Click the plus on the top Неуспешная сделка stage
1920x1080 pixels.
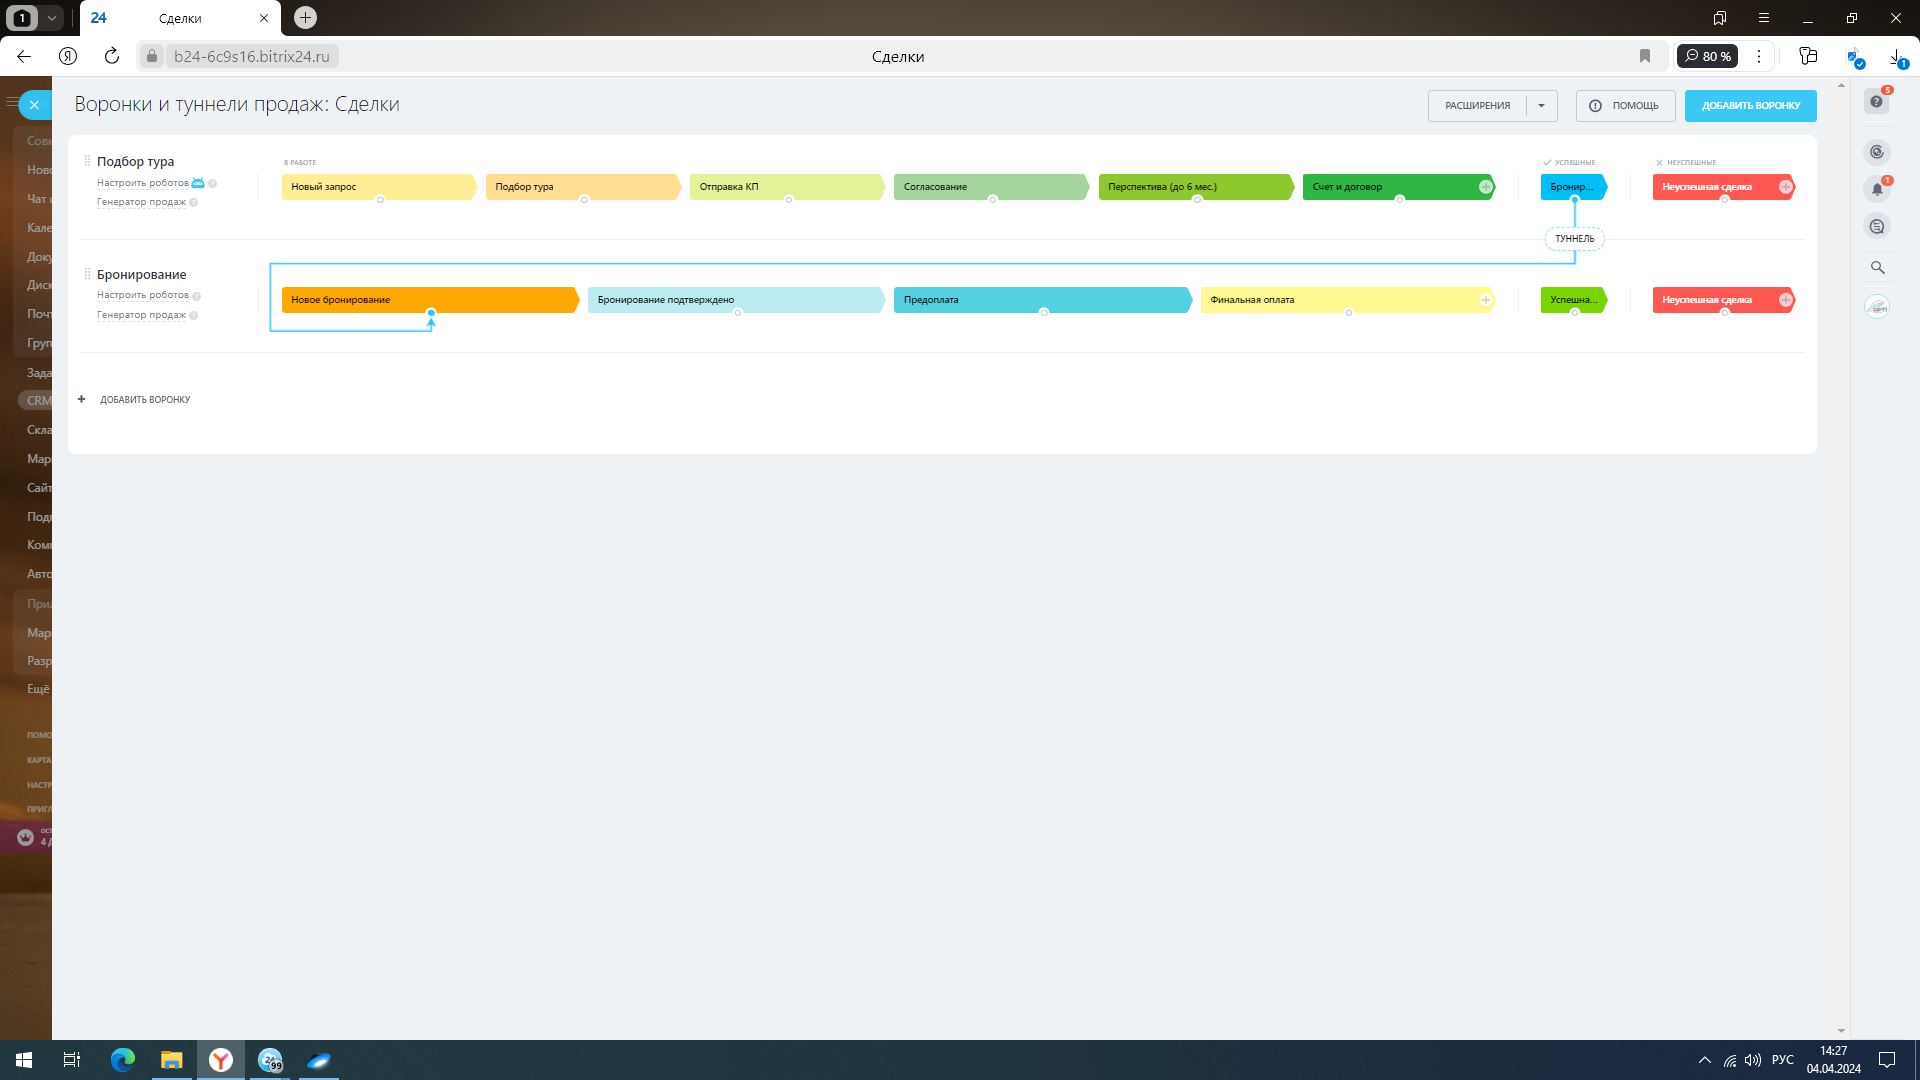[x=1785, y=187]
